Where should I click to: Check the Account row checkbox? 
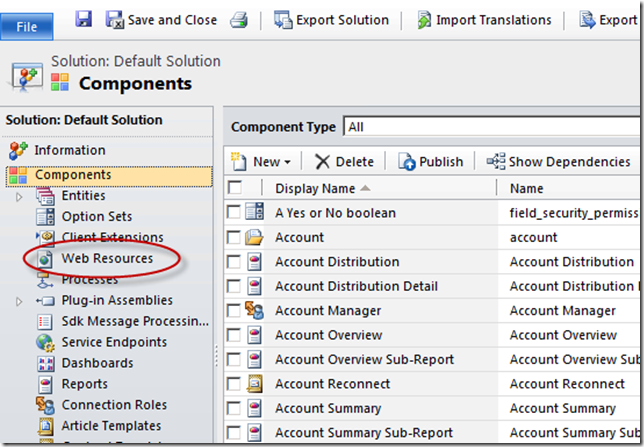pyautogui.click(x=234, y=237)
